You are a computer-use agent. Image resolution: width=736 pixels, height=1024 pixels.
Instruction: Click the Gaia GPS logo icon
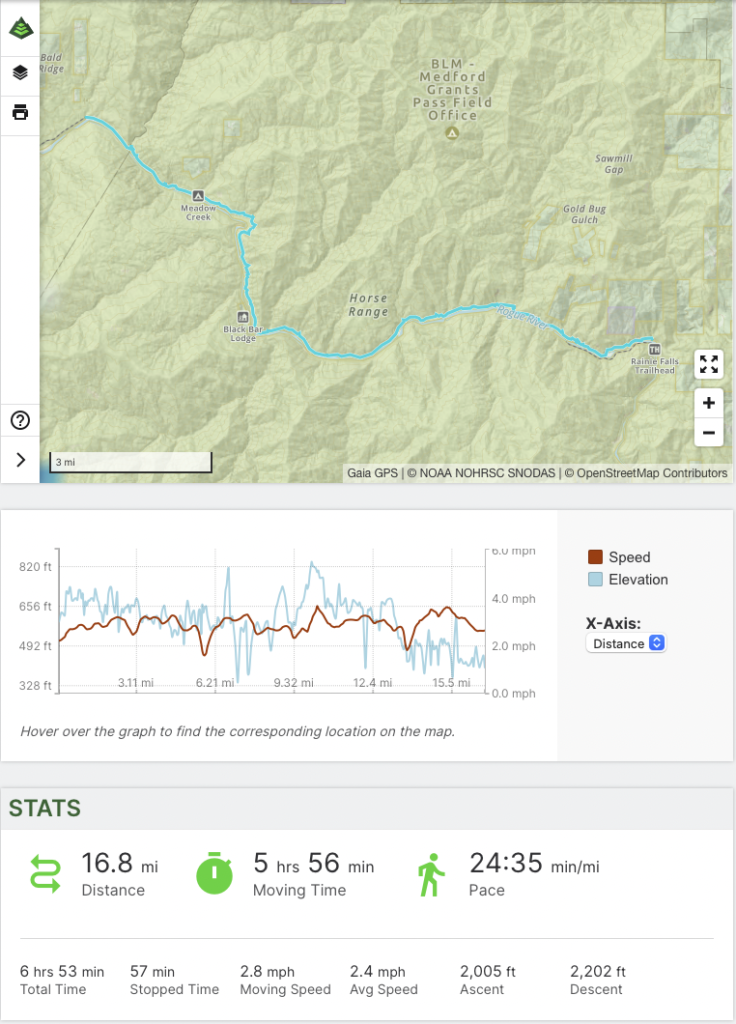pos(20,29)
